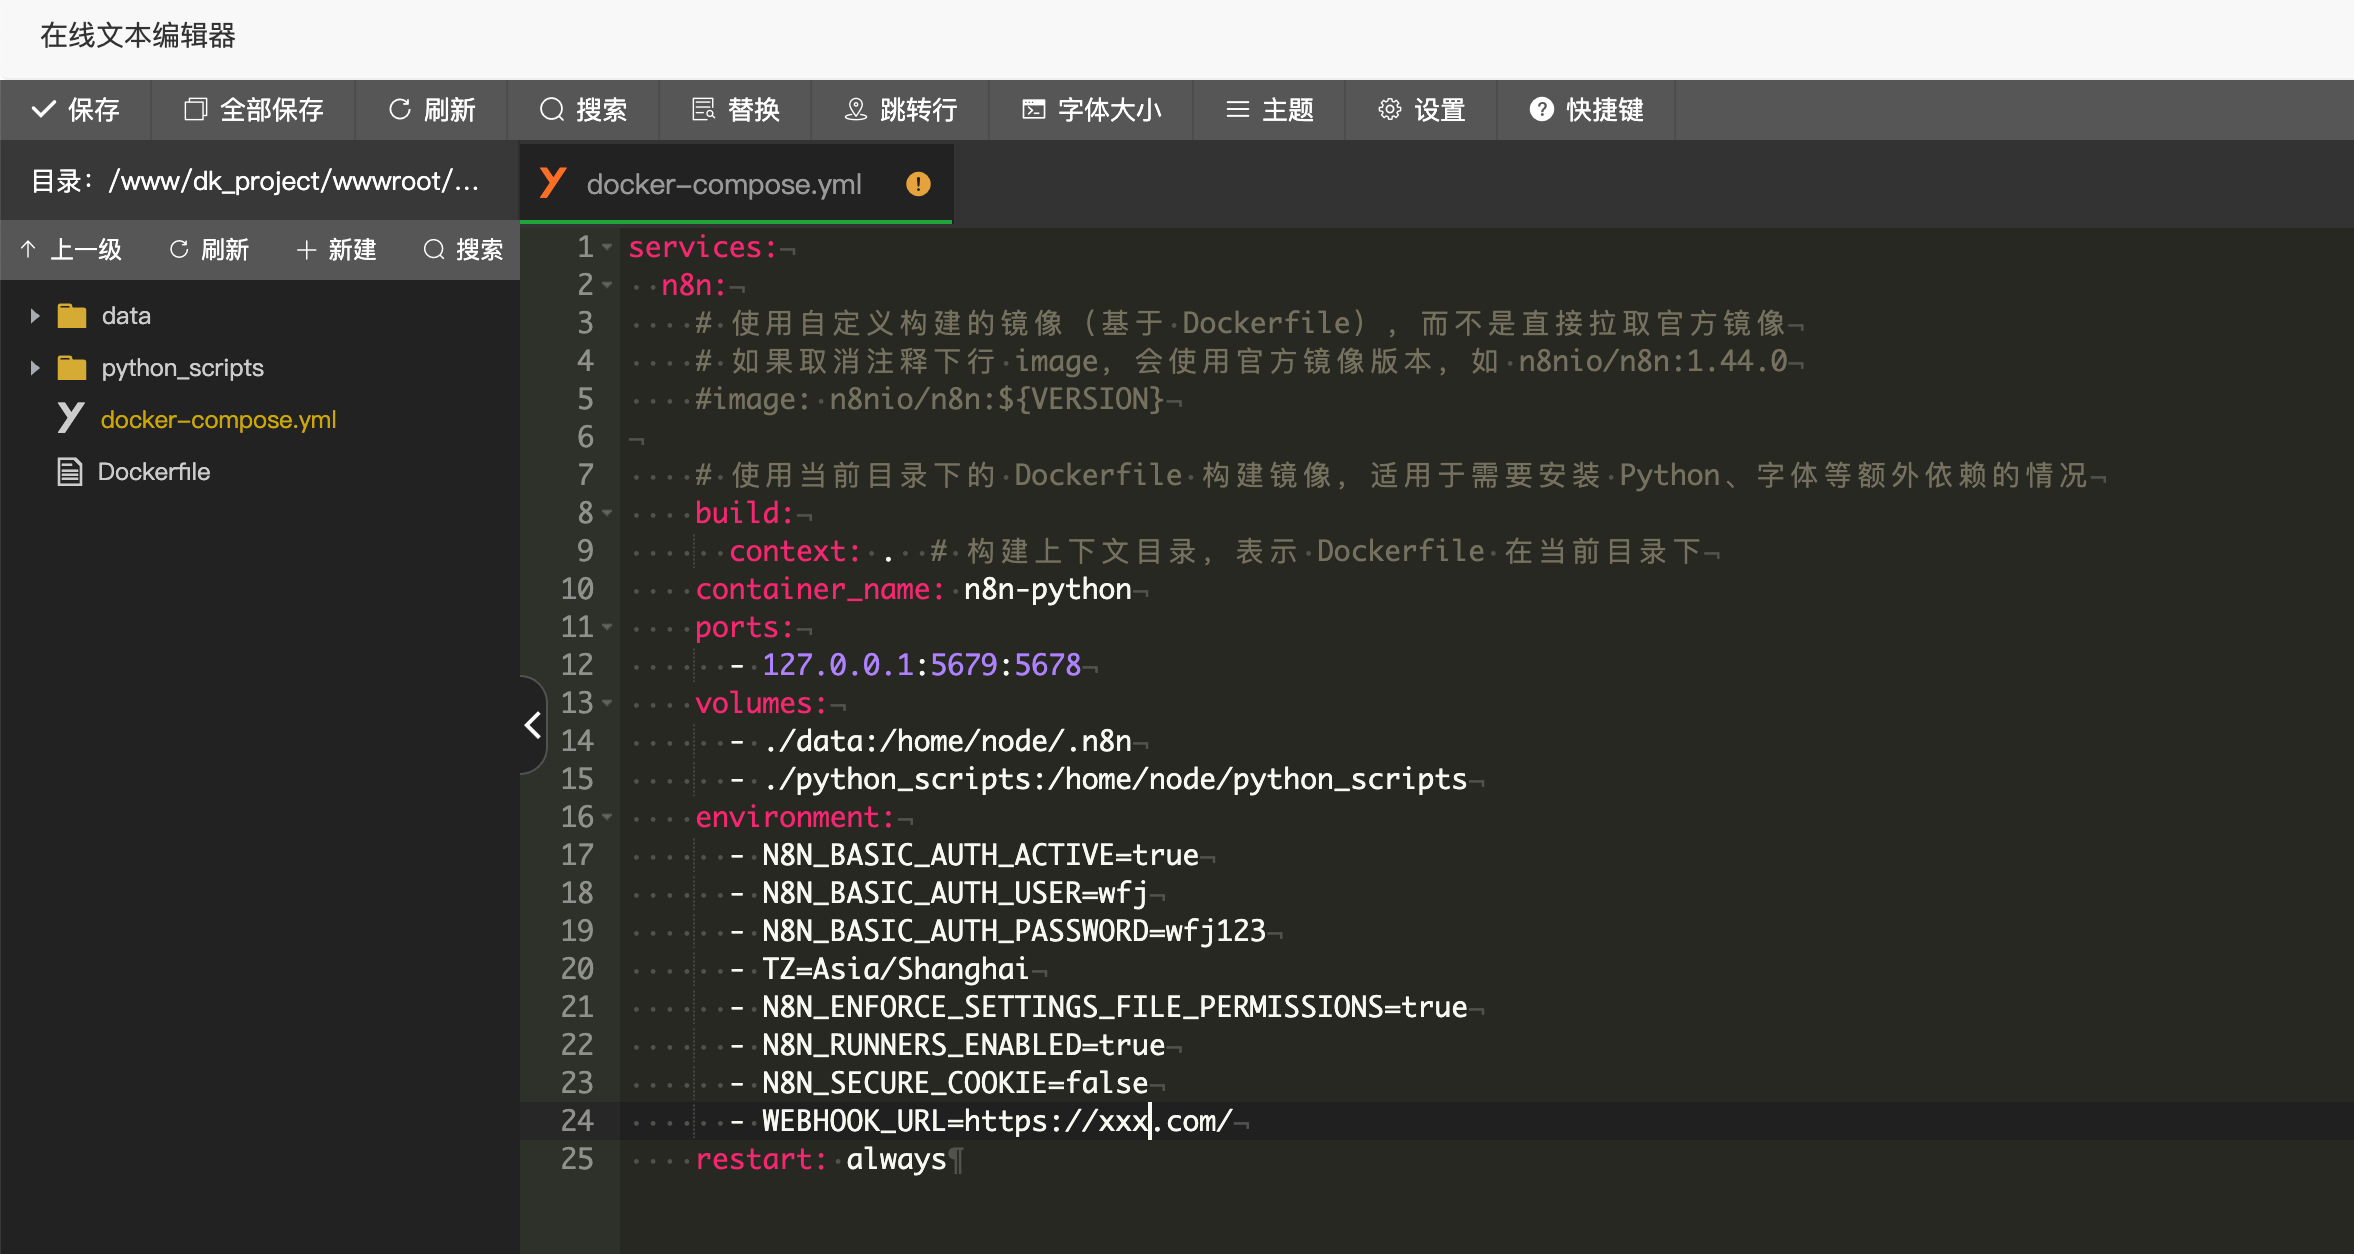Click the N8N_RUNNERS_ENABLED=true entry

coord(963,1045)
